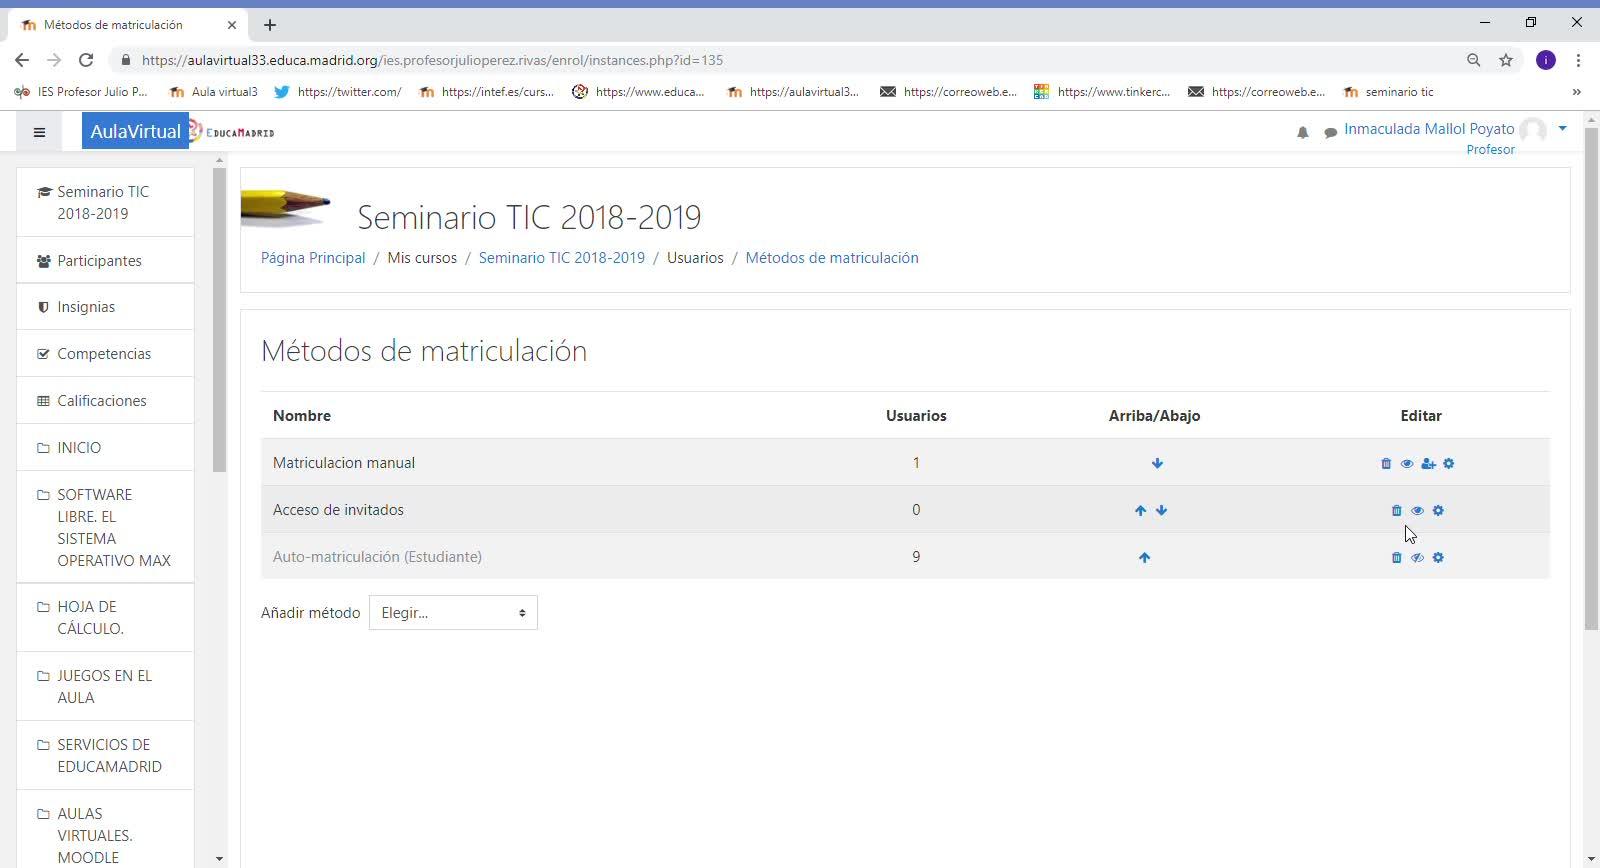Click the Seminario TIC 2018-2019 breadcrumb
Screen dimensions: 1600x868
point(561,258)
